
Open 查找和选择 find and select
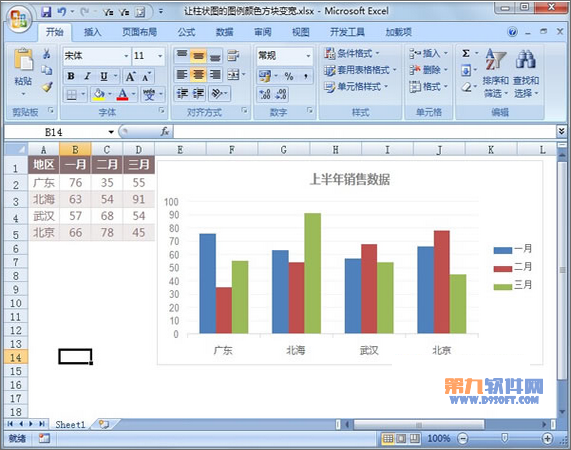(526, 74)
